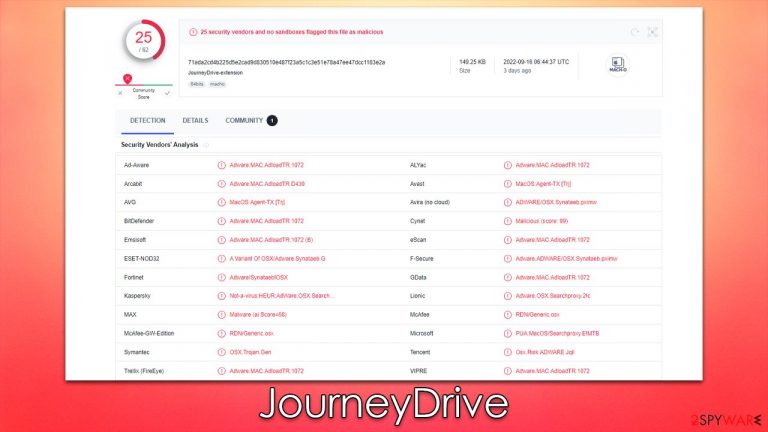The width and height of the screenshot is (768, 432).
Task: Click the McAfee vendor name
Action: pyautogui.click(x=419, y=314)
